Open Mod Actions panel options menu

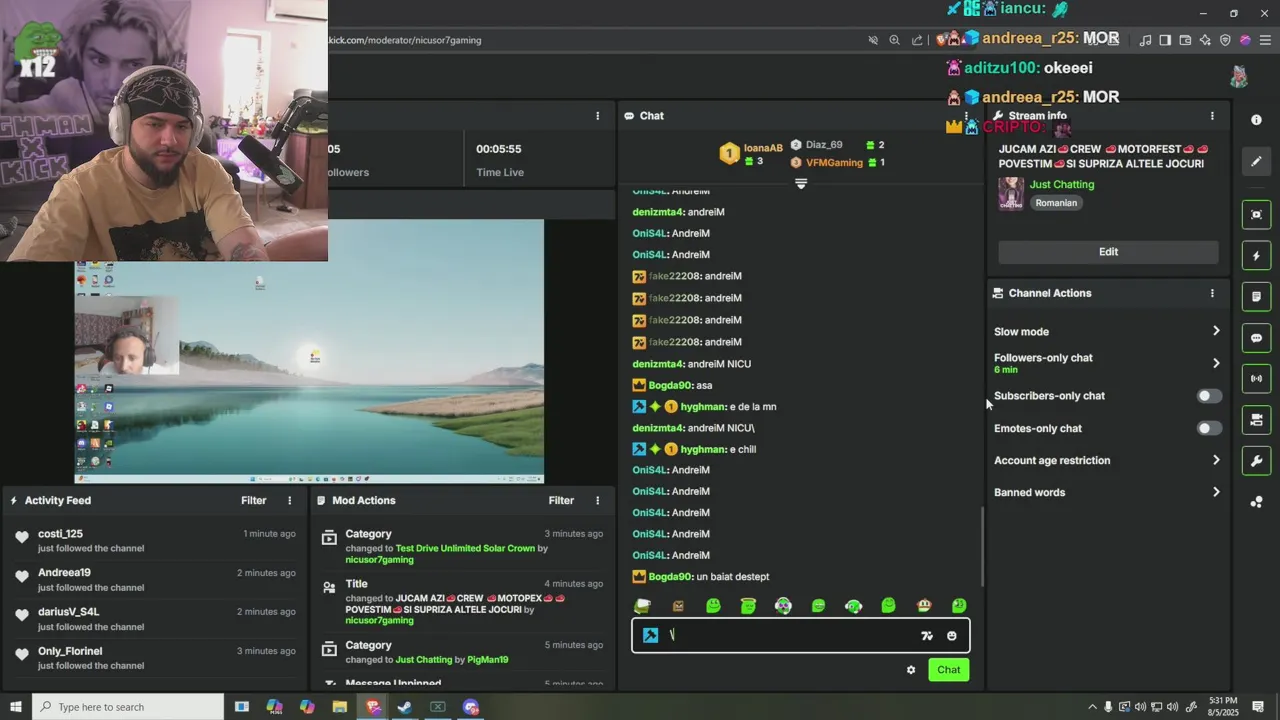598,500
